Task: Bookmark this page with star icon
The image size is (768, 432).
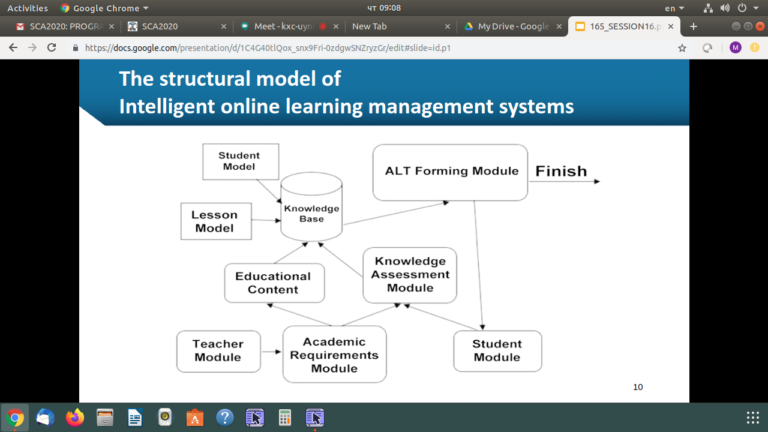Action: click(x=682, y=47)
